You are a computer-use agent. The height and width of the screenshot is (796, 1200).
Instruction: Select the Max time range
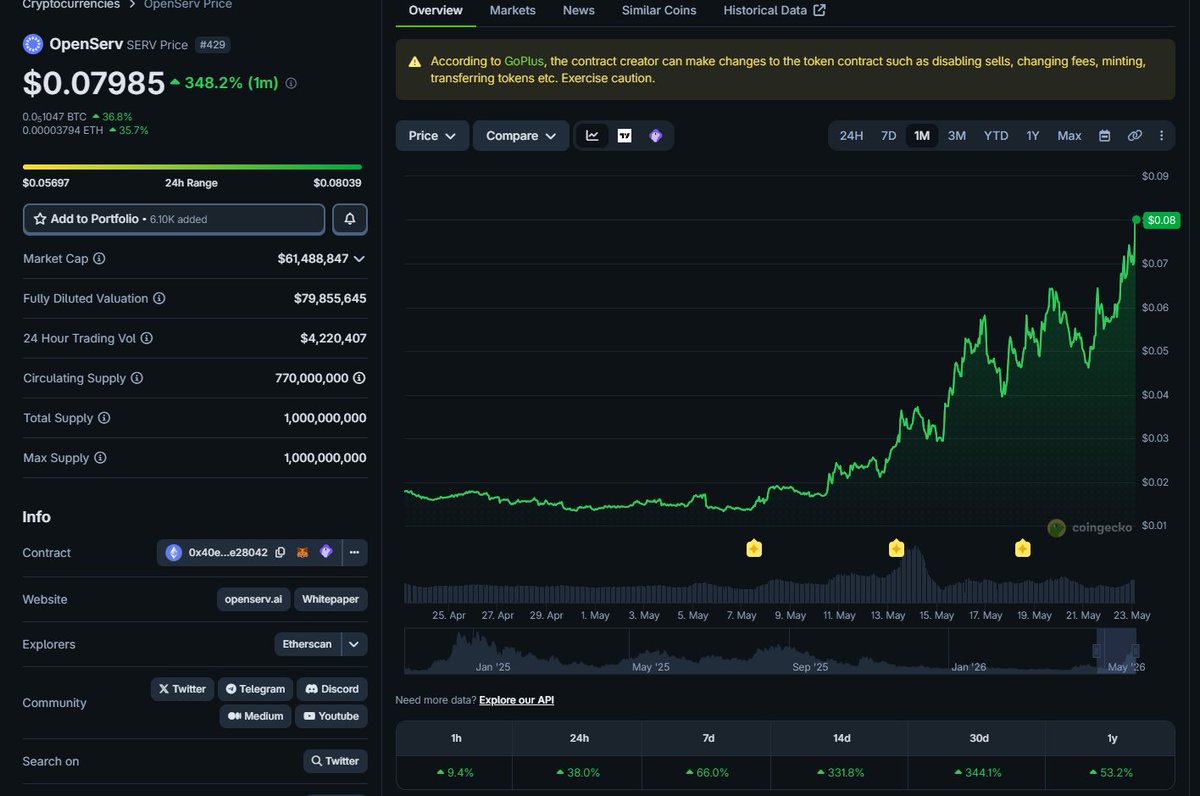point(1069,135)
